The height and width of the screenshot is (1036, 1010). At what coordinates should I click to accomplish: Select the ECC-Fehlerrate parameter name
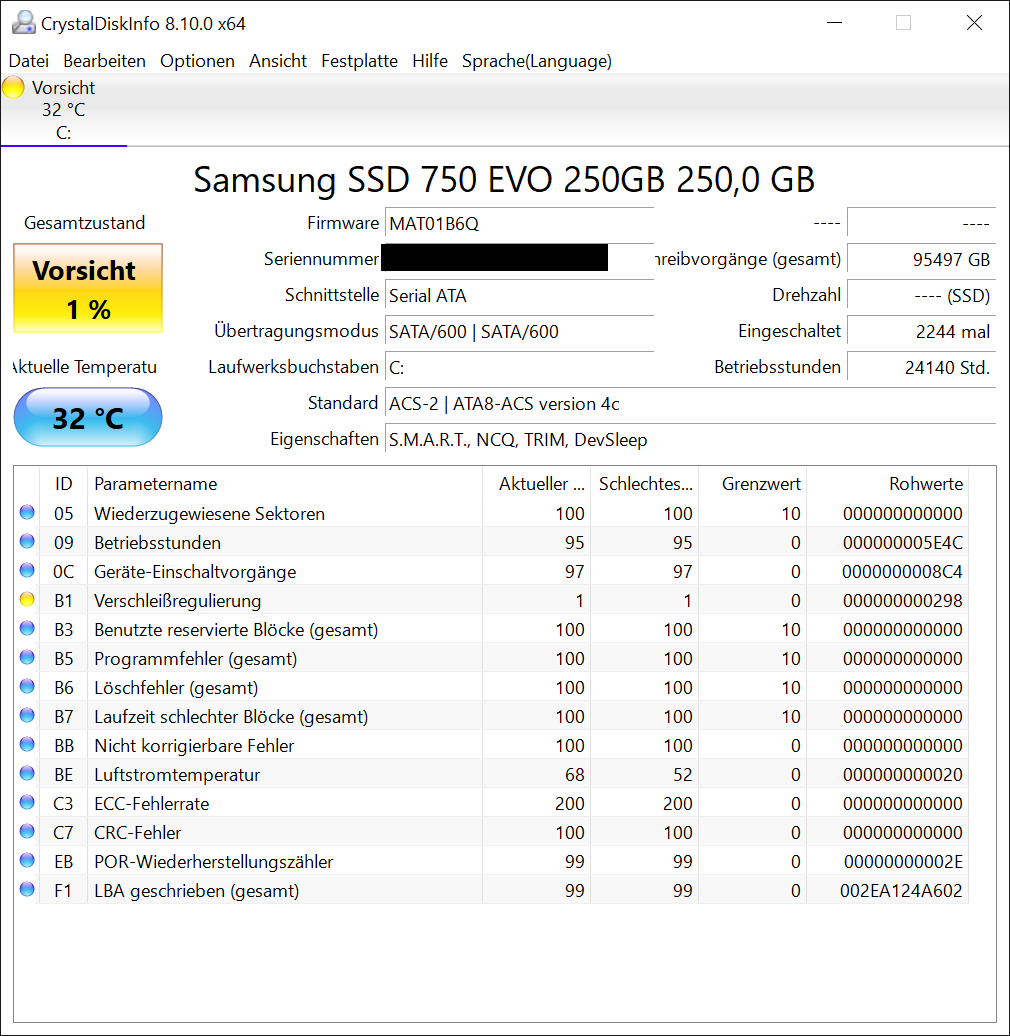152,803
